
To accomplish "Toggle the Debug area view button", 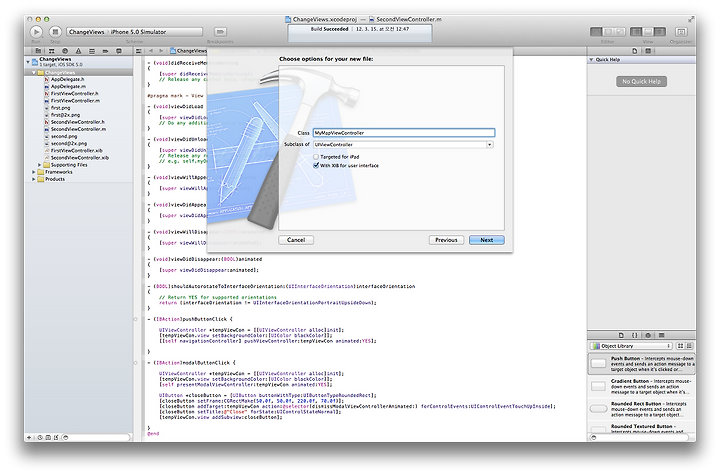I will coord(648,32).
